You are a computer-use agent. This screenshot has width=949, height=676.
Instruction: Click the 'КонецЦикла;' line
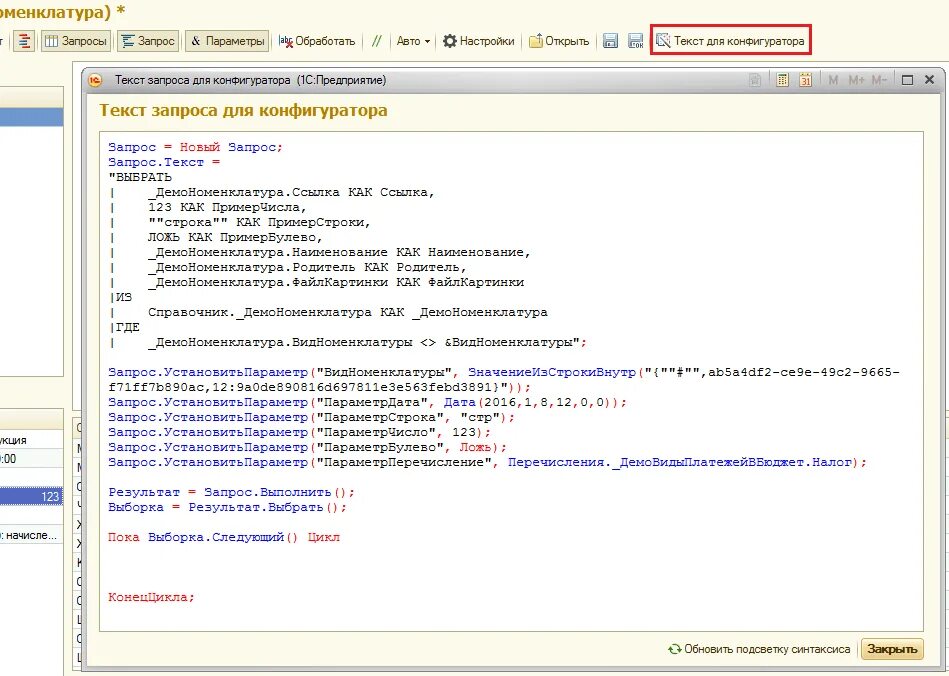coord(151,597)
